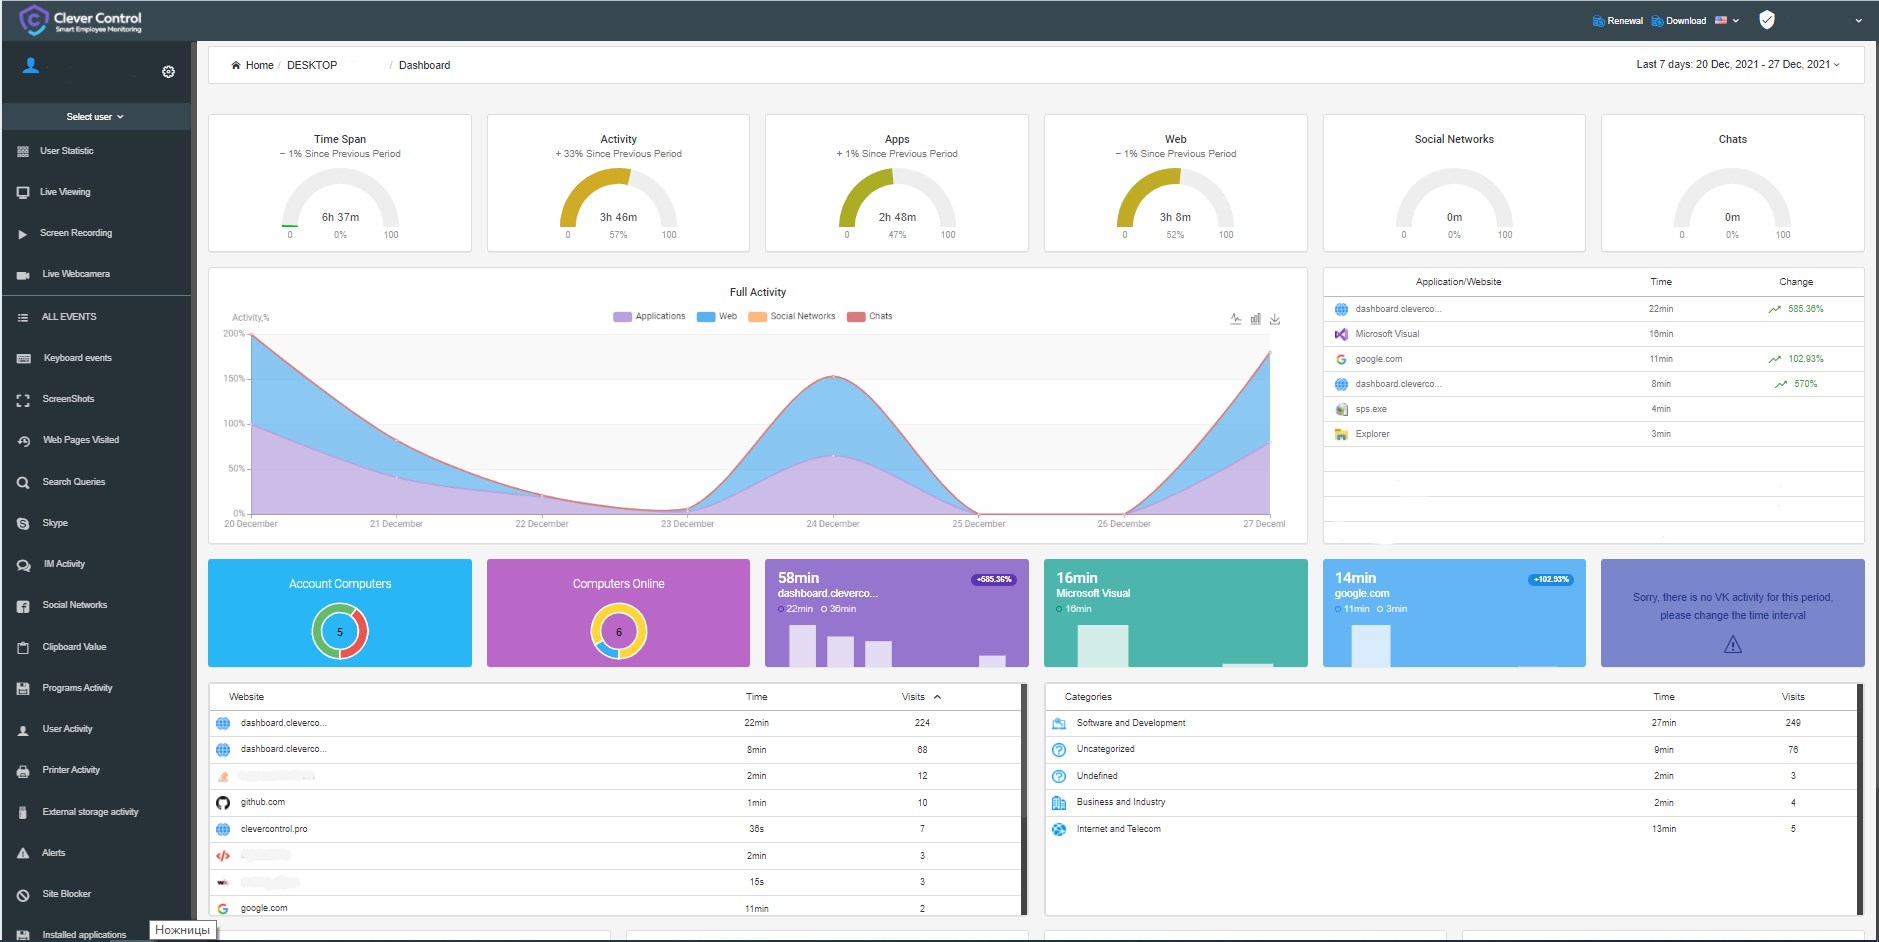Click the ScreenShots icon in sidebar
Screen dimensions: 1879x942
(x=23, y=400)
